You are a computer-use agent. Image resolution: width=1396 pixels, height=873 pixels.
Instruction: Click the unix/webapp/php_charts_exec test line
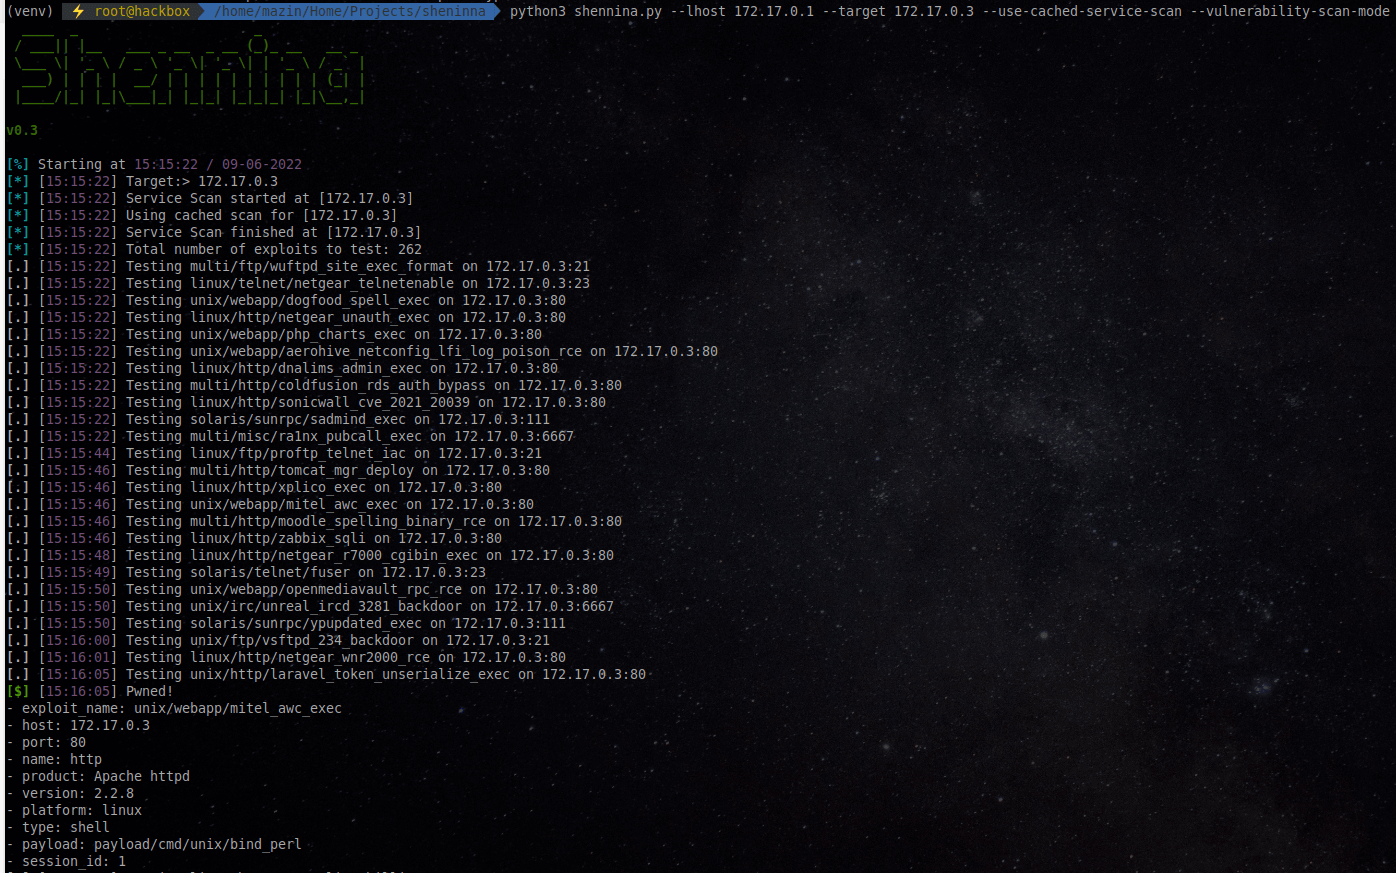[274, 334]
